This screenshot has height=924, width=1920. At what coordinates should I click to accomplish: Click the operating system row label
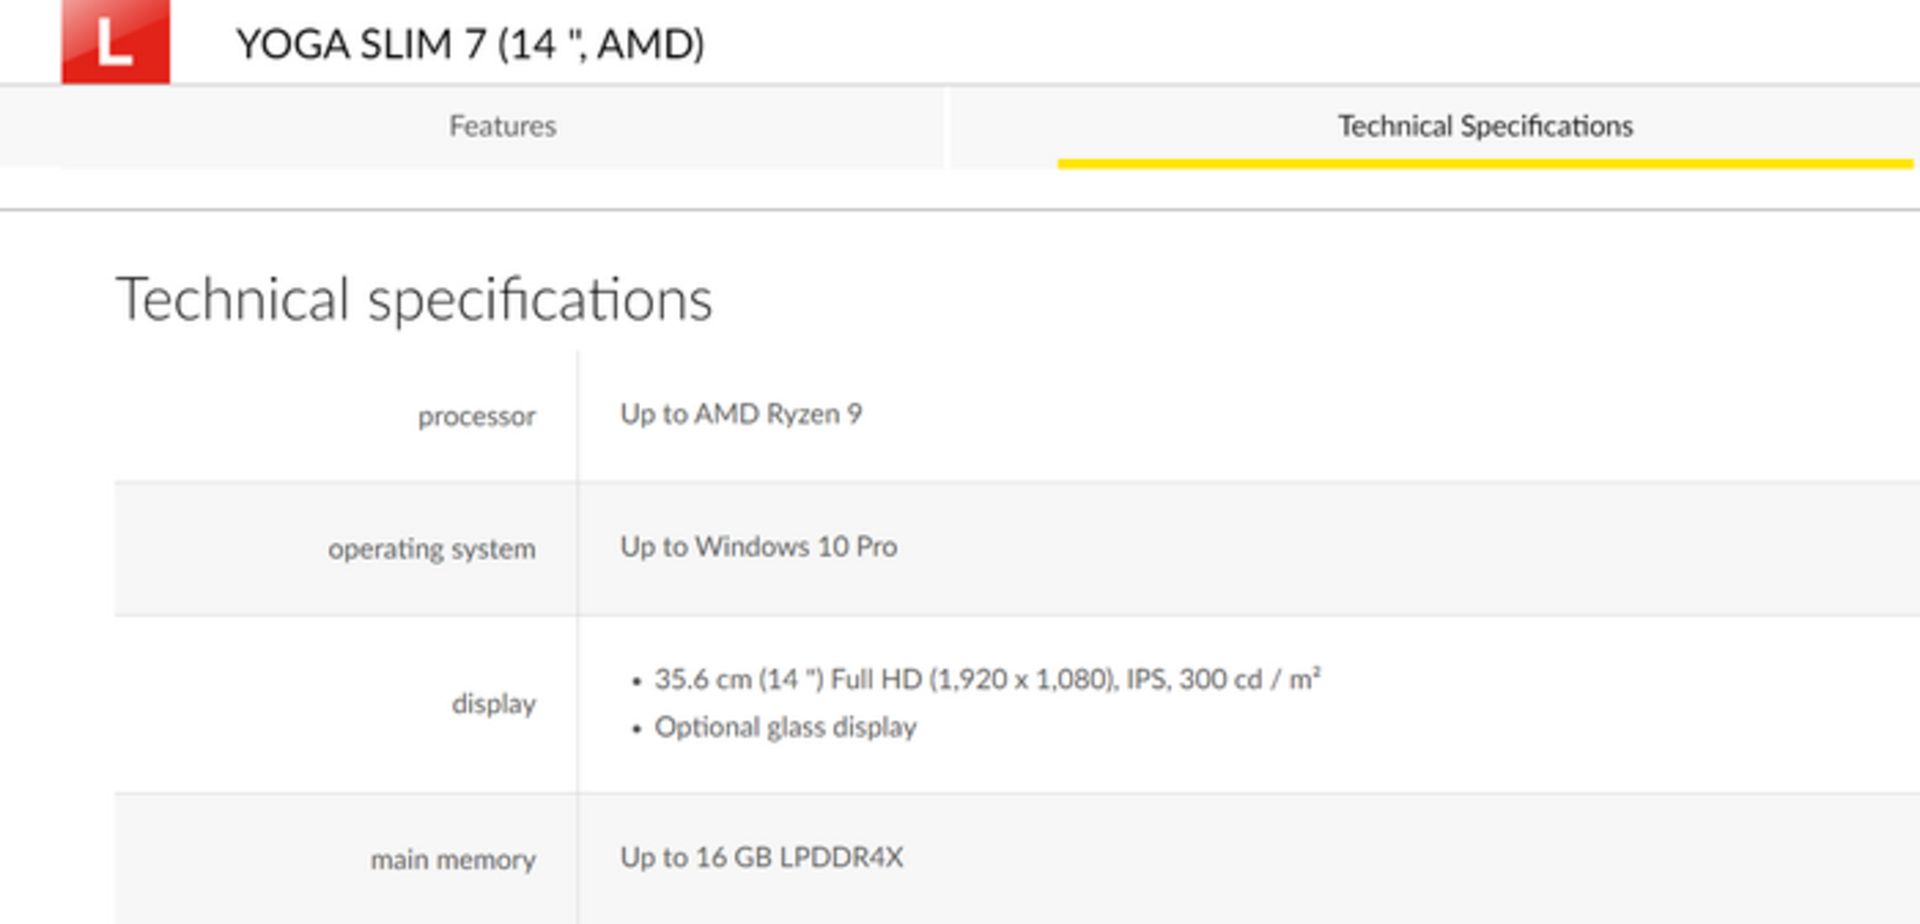click(431, 549)
